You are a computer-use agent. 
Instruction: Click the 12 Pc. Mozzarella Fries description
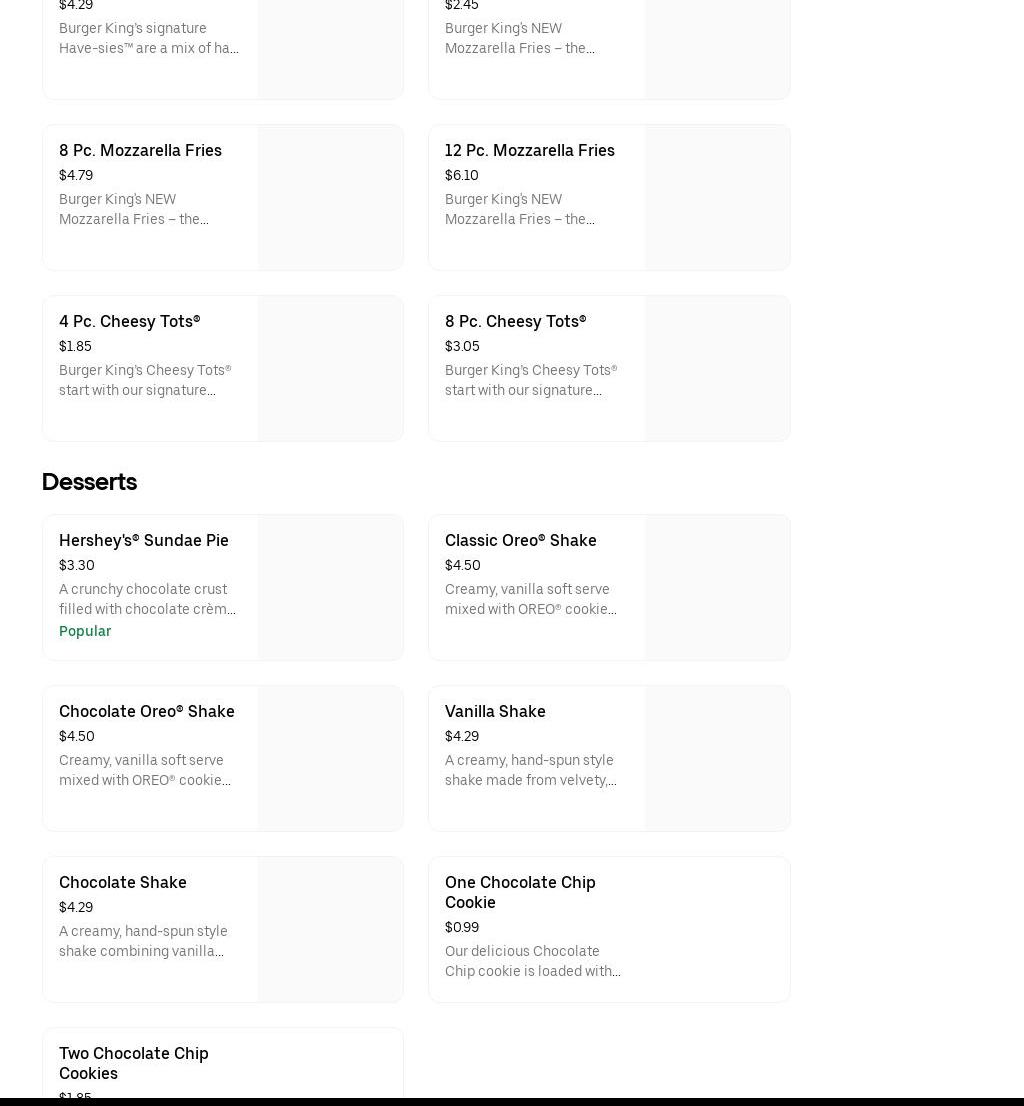520,209
